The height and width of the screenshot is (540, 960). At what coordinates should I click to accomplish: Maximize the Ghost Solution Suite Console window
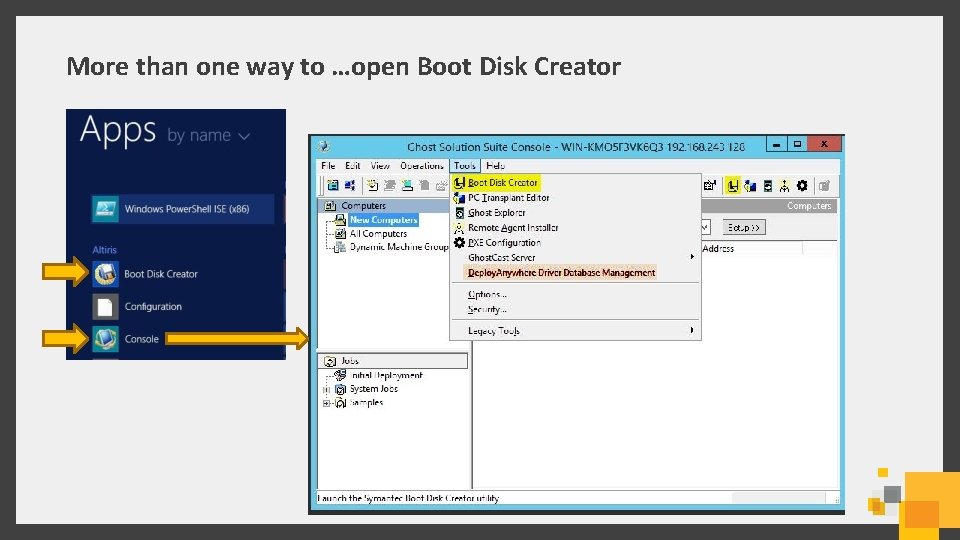coord(797,144)
